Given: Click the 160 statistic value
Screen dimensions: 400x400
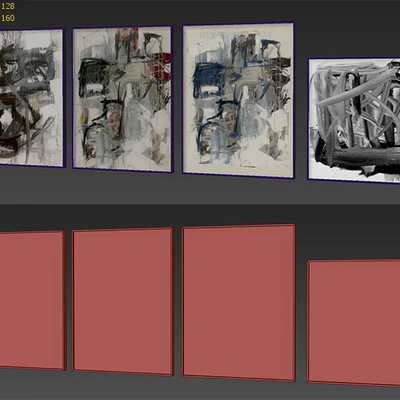Looking at the screenshot, I should coord(8,18).
